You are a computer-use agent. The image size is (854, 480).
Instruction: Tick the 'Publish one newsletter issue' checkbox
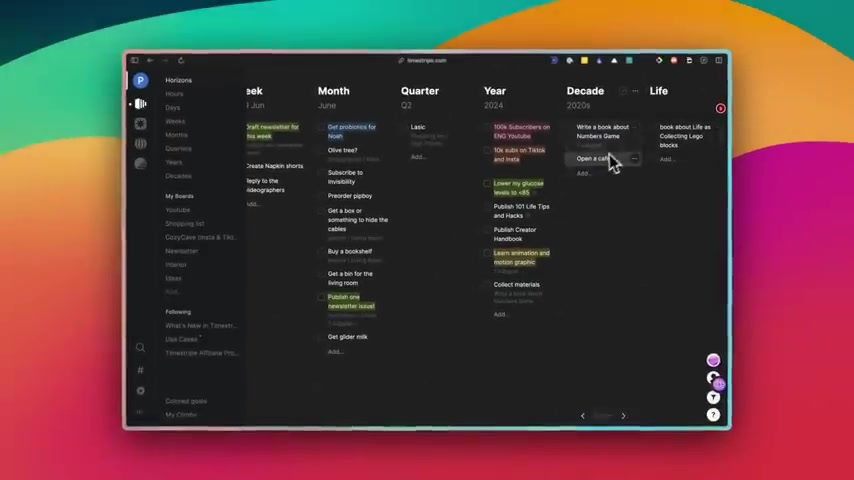click(x=322, y=297)
